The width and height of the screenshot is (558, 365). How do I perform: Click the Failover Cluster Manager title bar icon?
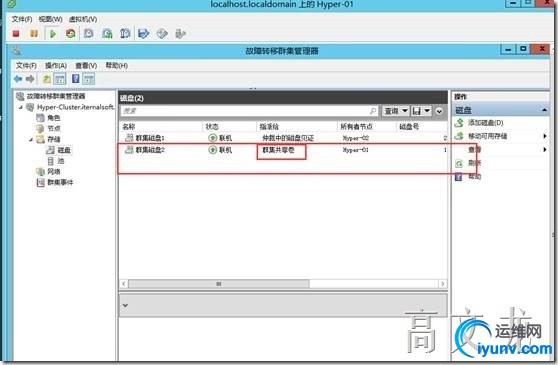point(17,51)
